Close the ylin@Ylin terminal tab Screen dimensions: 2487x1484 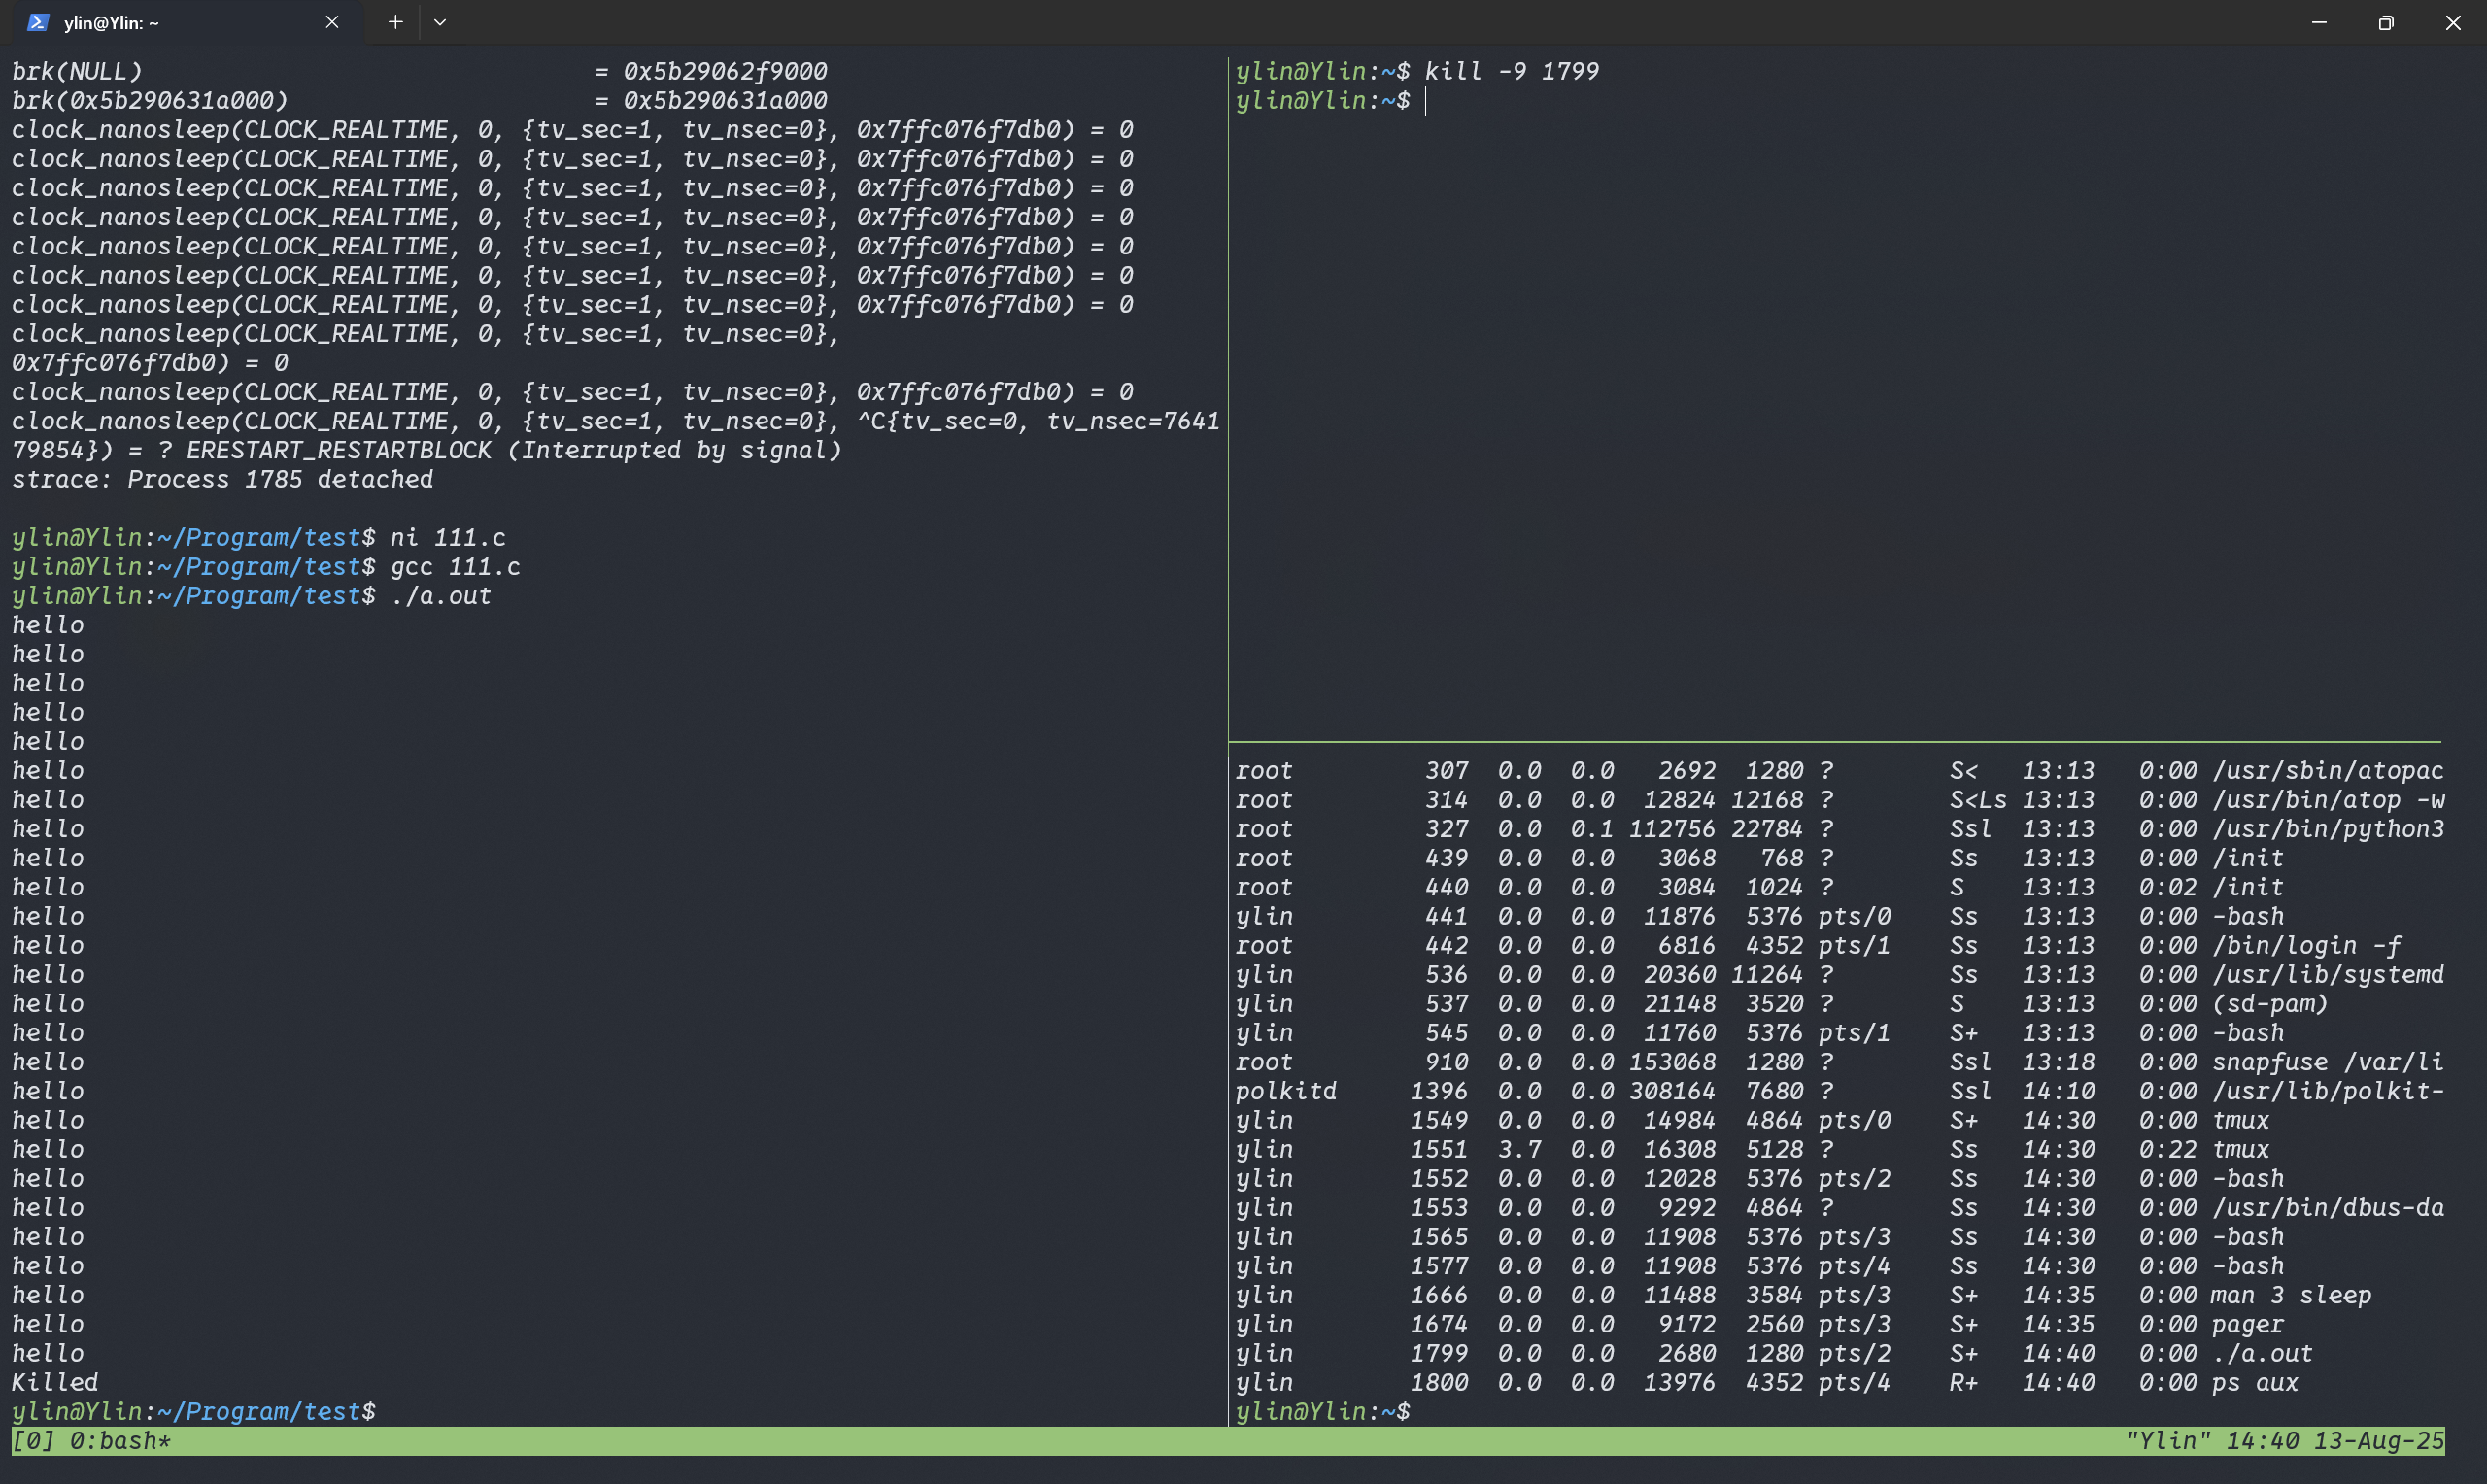click(332, 22)
